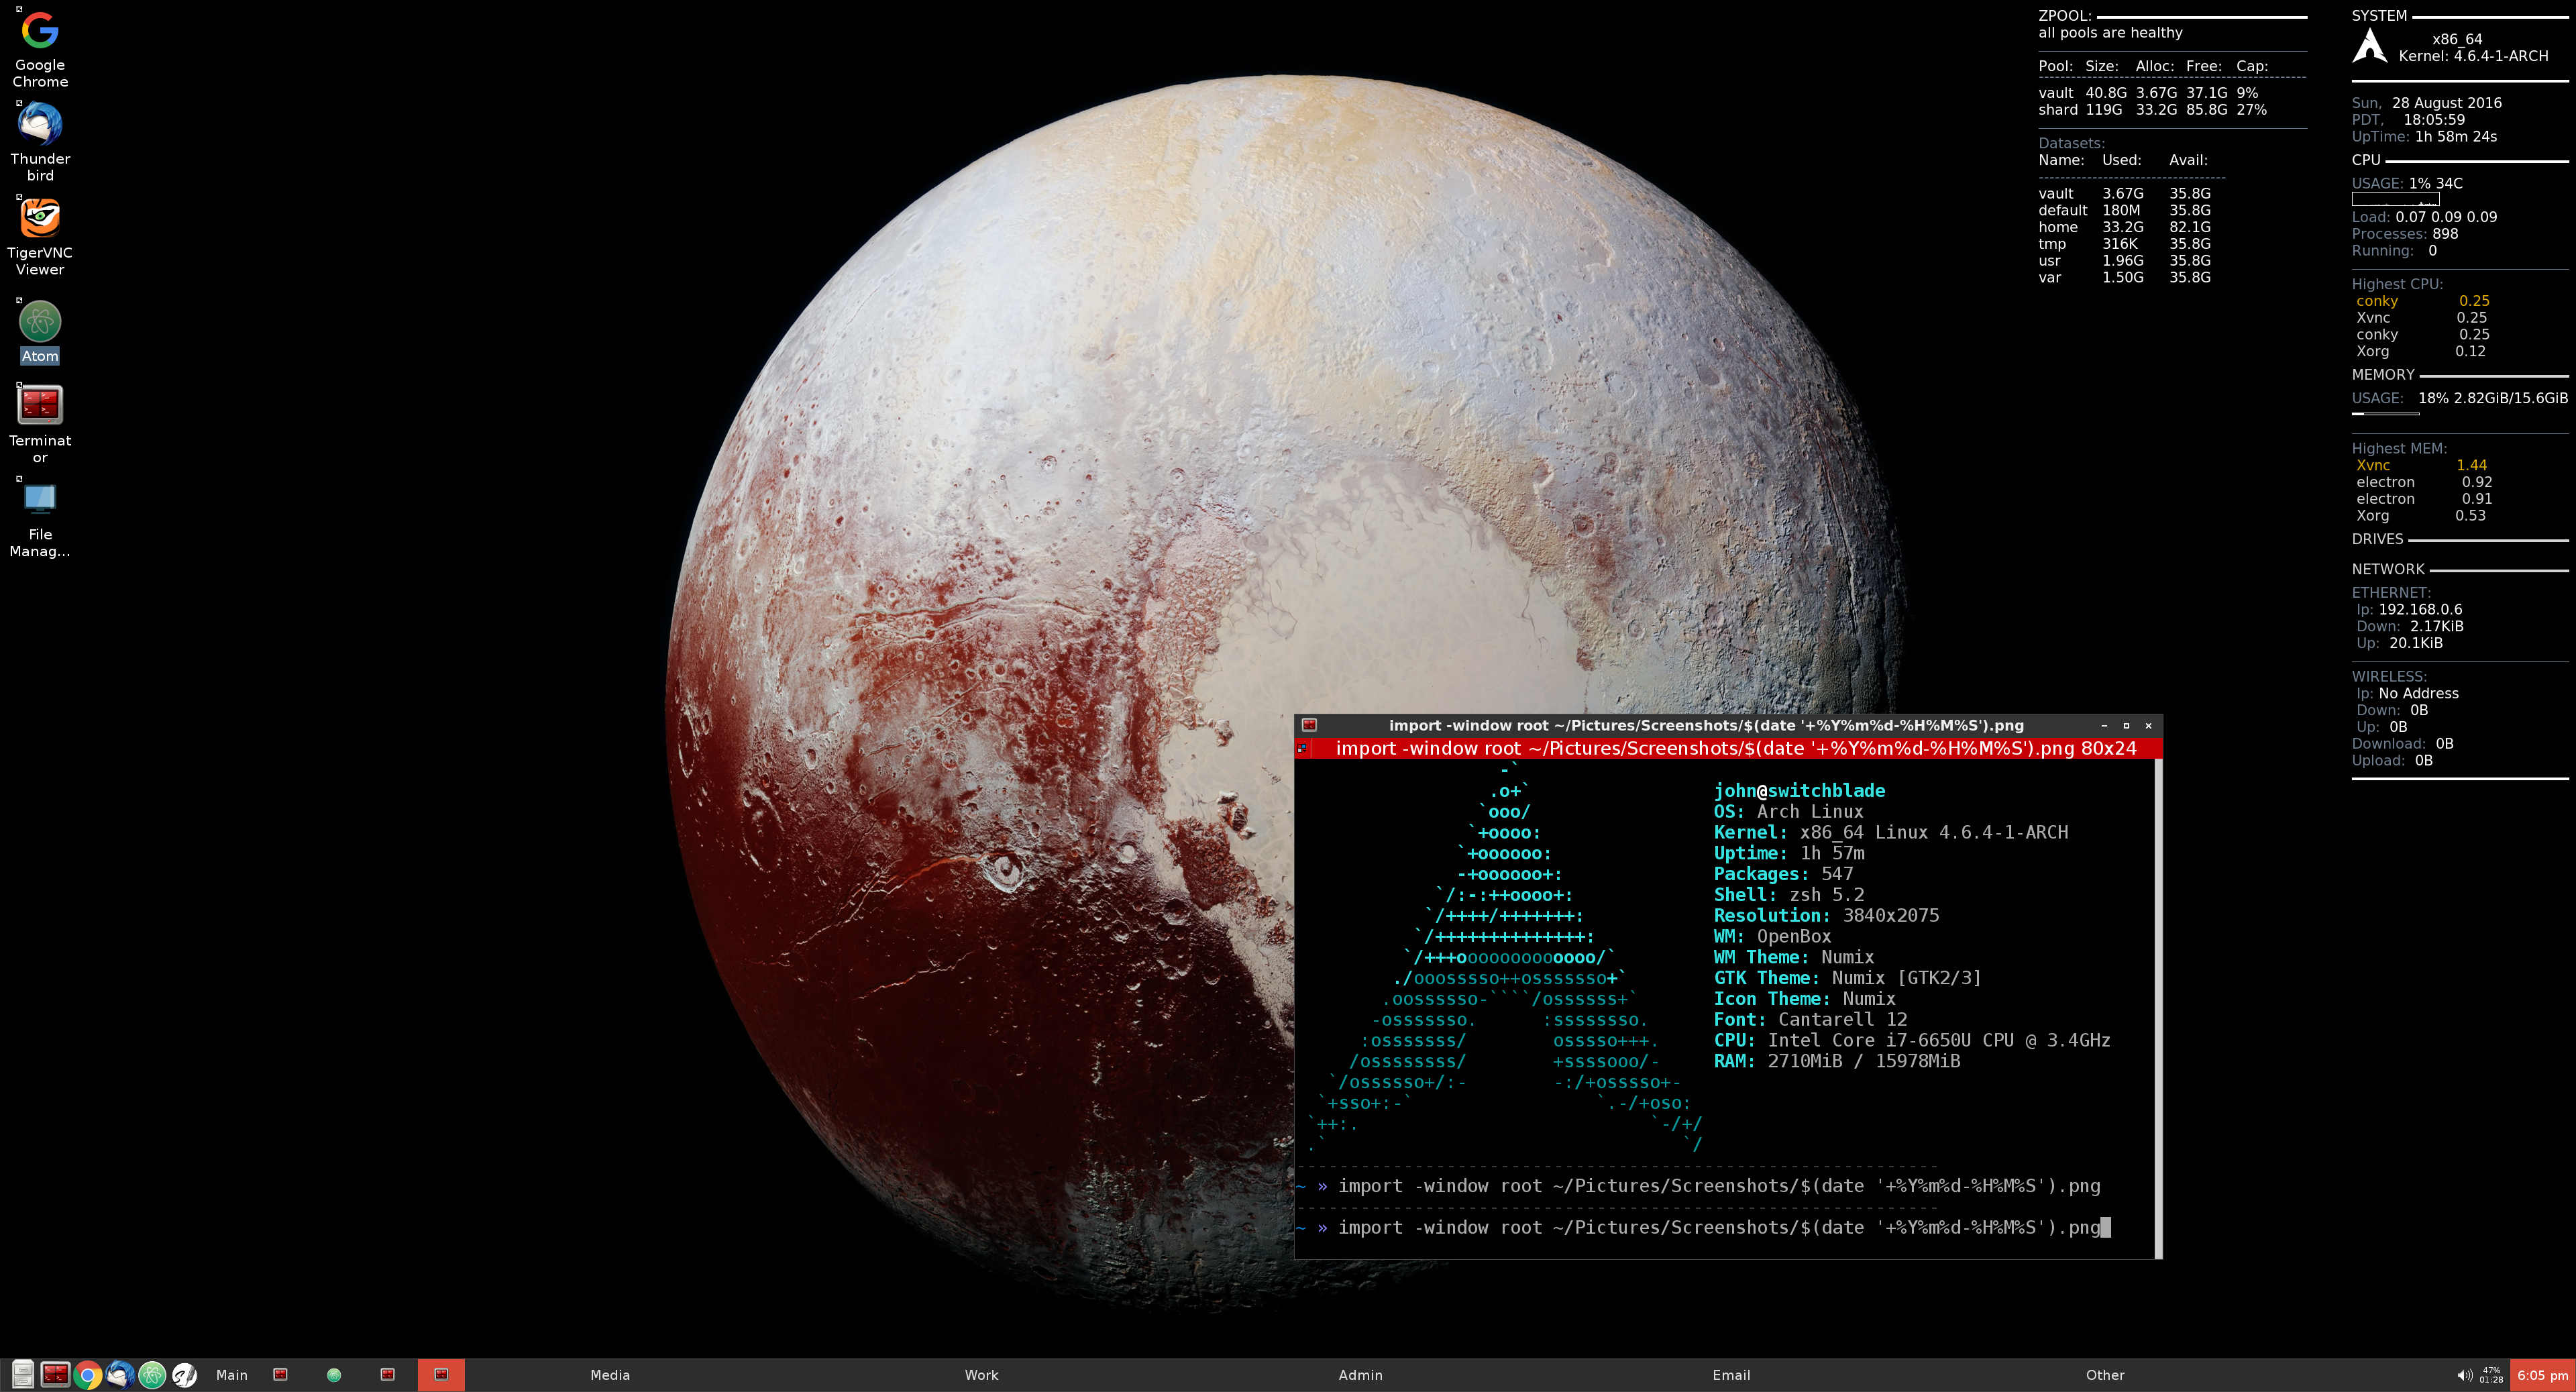Switch to Terminator task between Main label and Atom task
Screen dimensions: 2576x1392
click(x=281, y=1375)
